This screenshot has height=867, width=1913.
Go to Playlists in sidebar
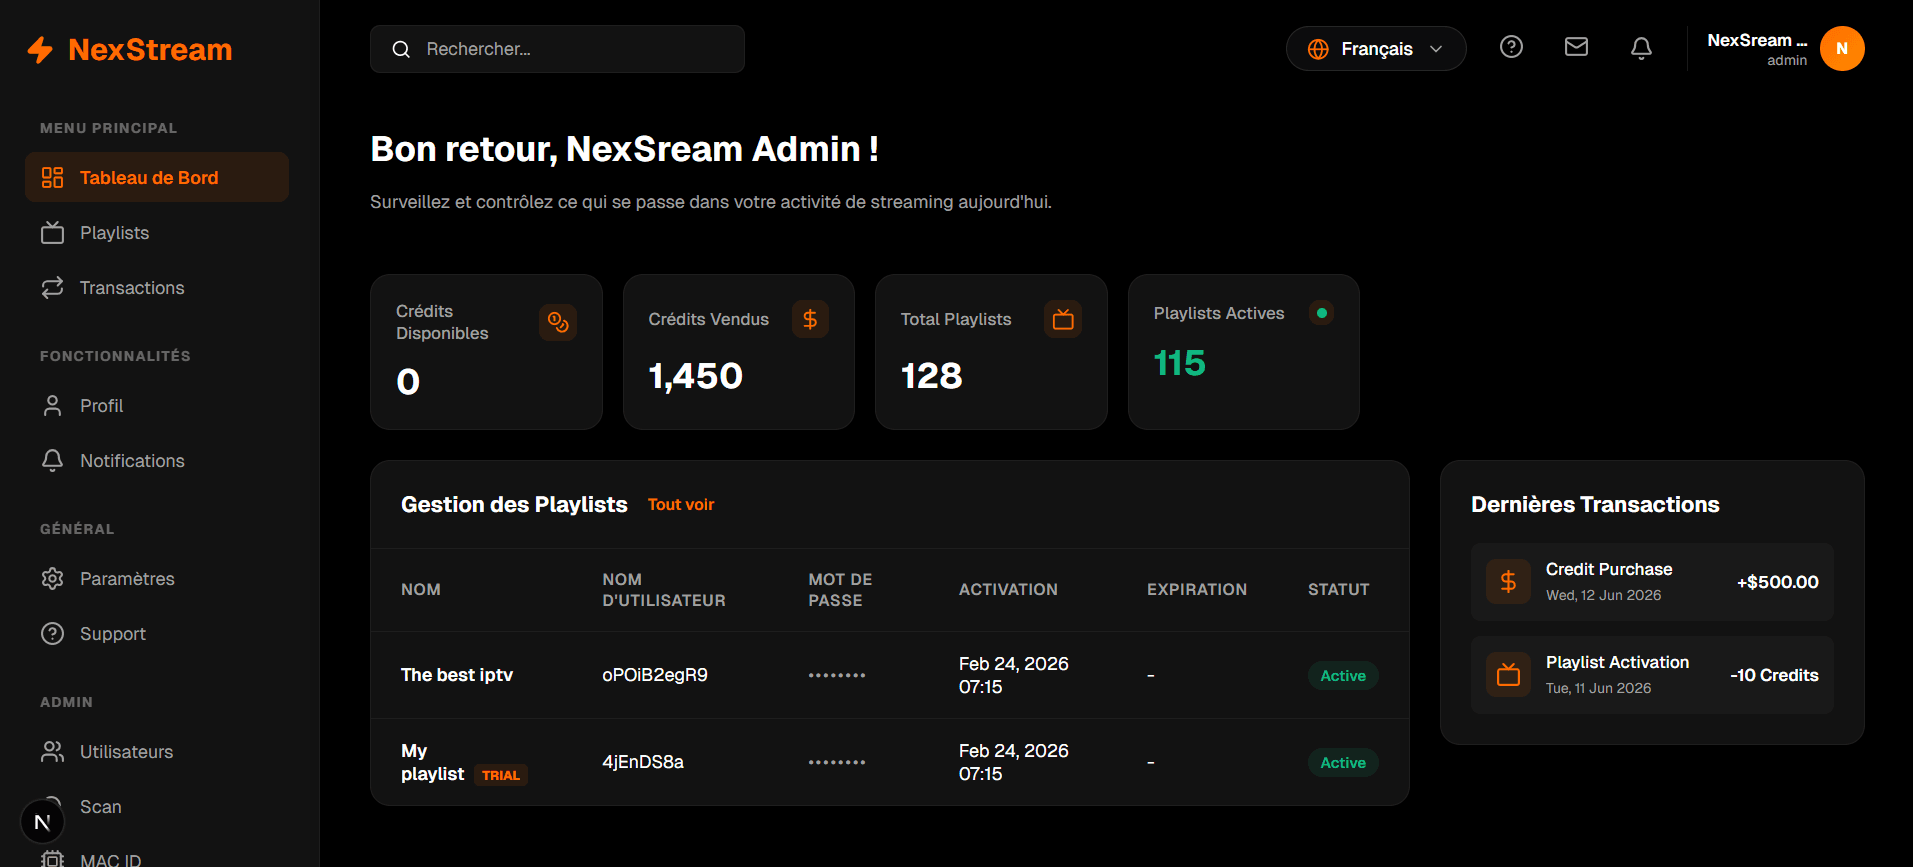tap(157, 233)
